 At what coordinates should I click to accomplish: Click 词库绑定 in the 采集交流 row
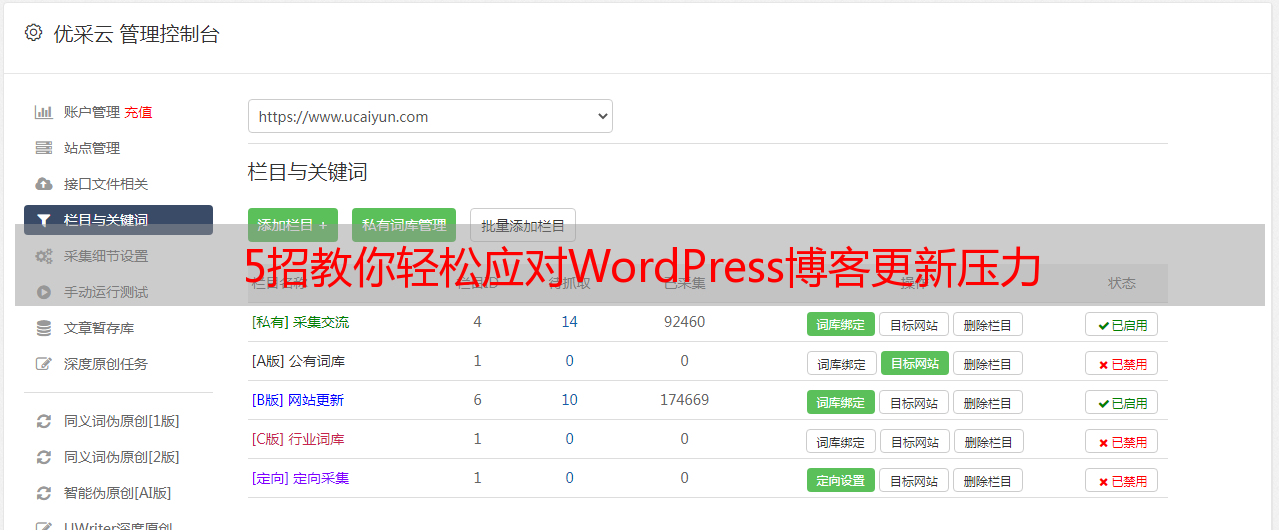(841, 324)
